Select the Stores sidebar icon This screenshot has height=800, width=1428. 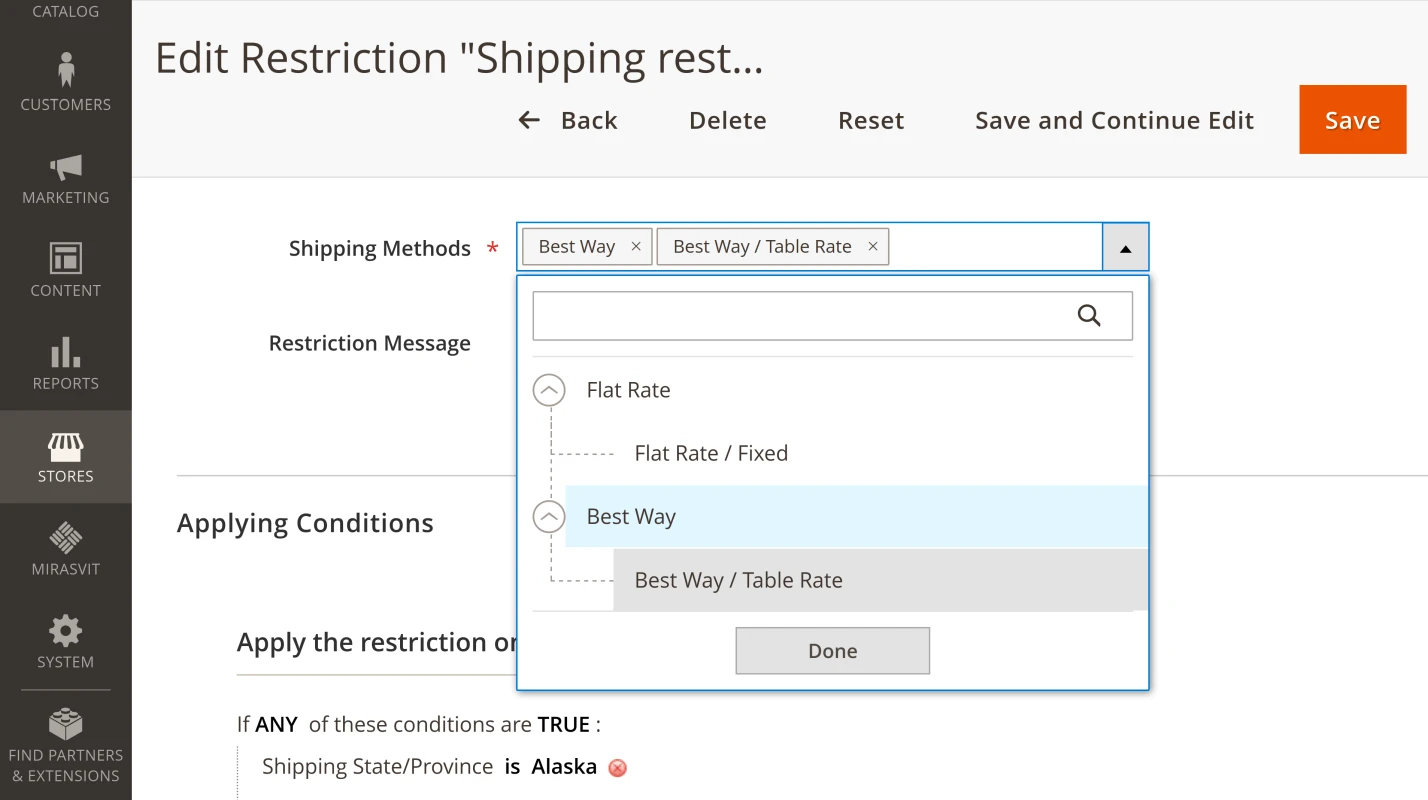pos(65,448)
